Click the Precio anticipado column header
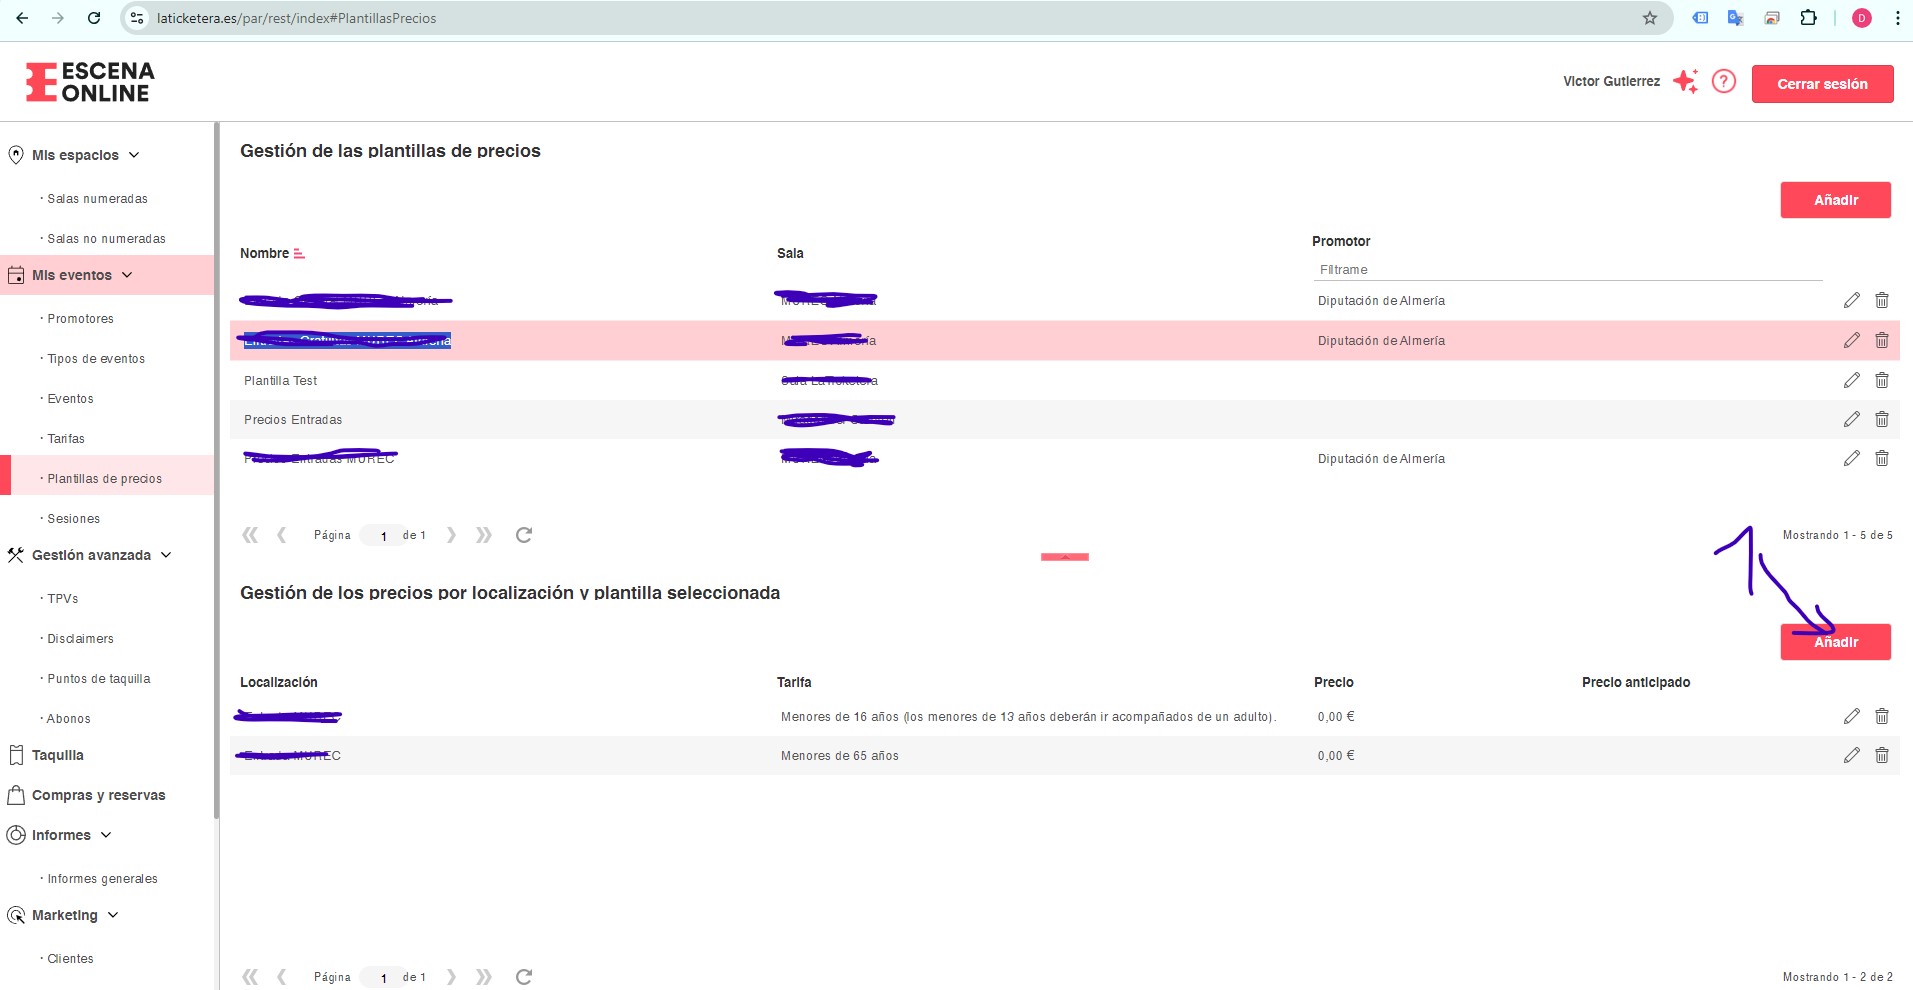 (x=1636, y=682)
